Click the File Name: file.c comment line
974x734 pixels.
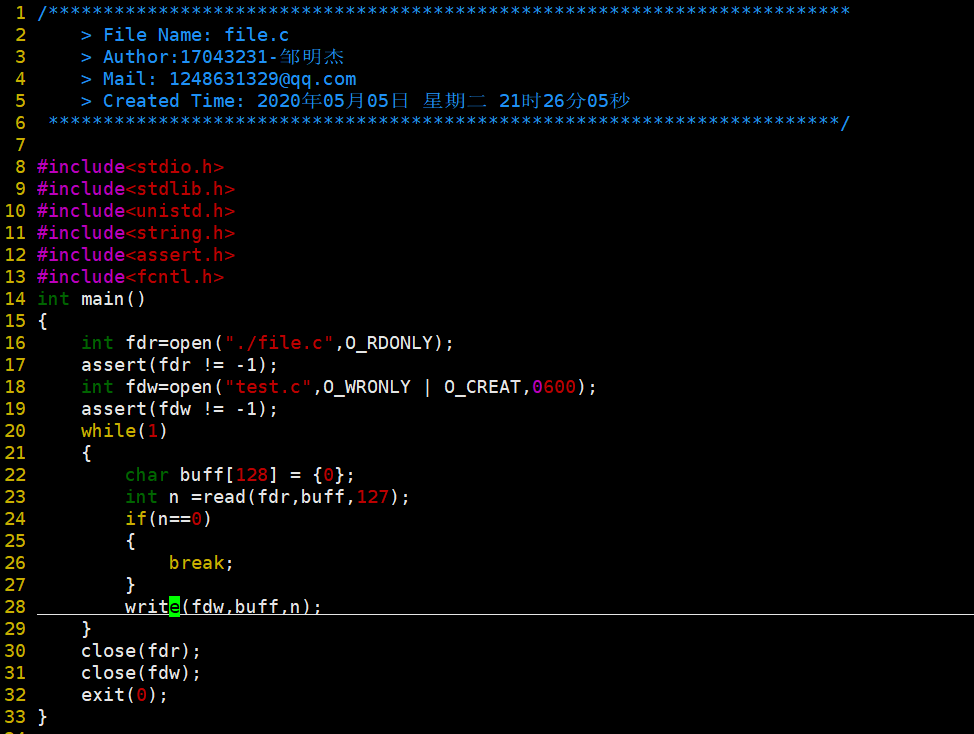coord(185,35)
